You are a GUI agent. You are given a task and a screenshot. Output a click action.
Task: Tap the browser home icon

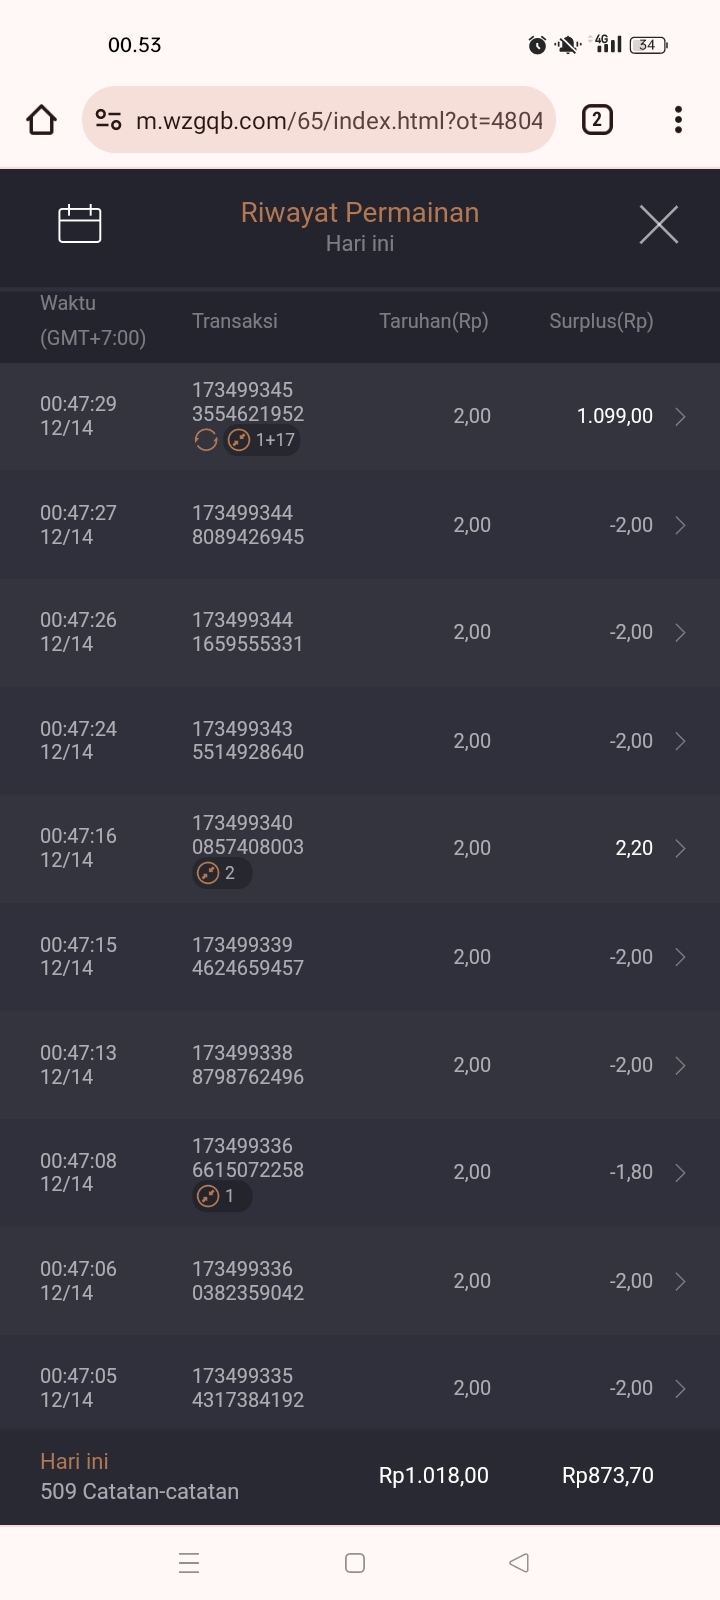(x=41, y=121)
